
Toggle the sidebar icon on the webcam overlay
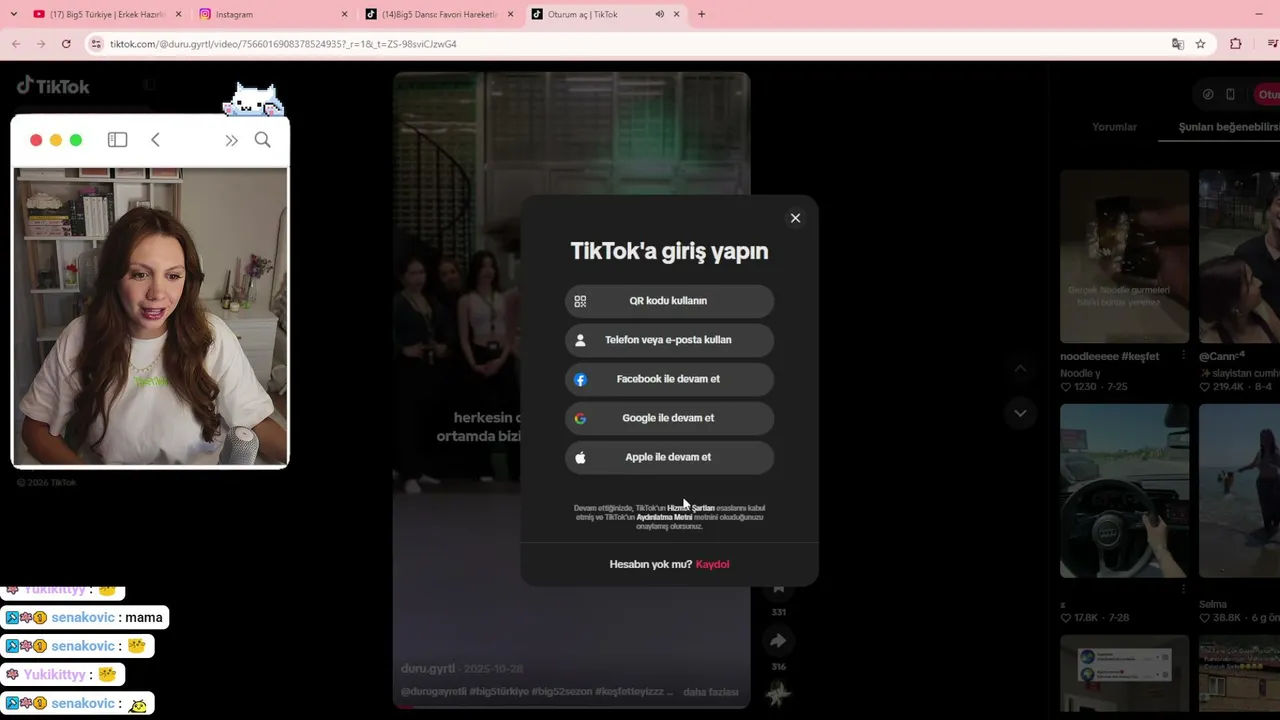(x=117, y=140)
